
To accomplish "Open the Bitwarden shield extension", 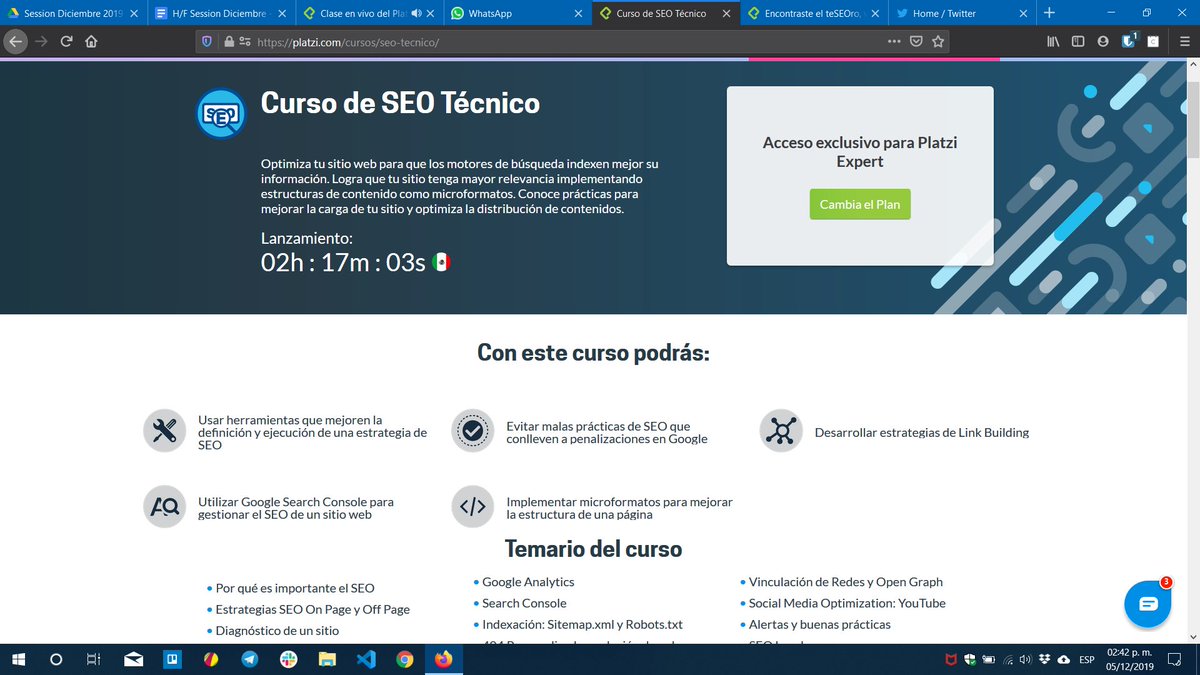I will pos(1129,42).
